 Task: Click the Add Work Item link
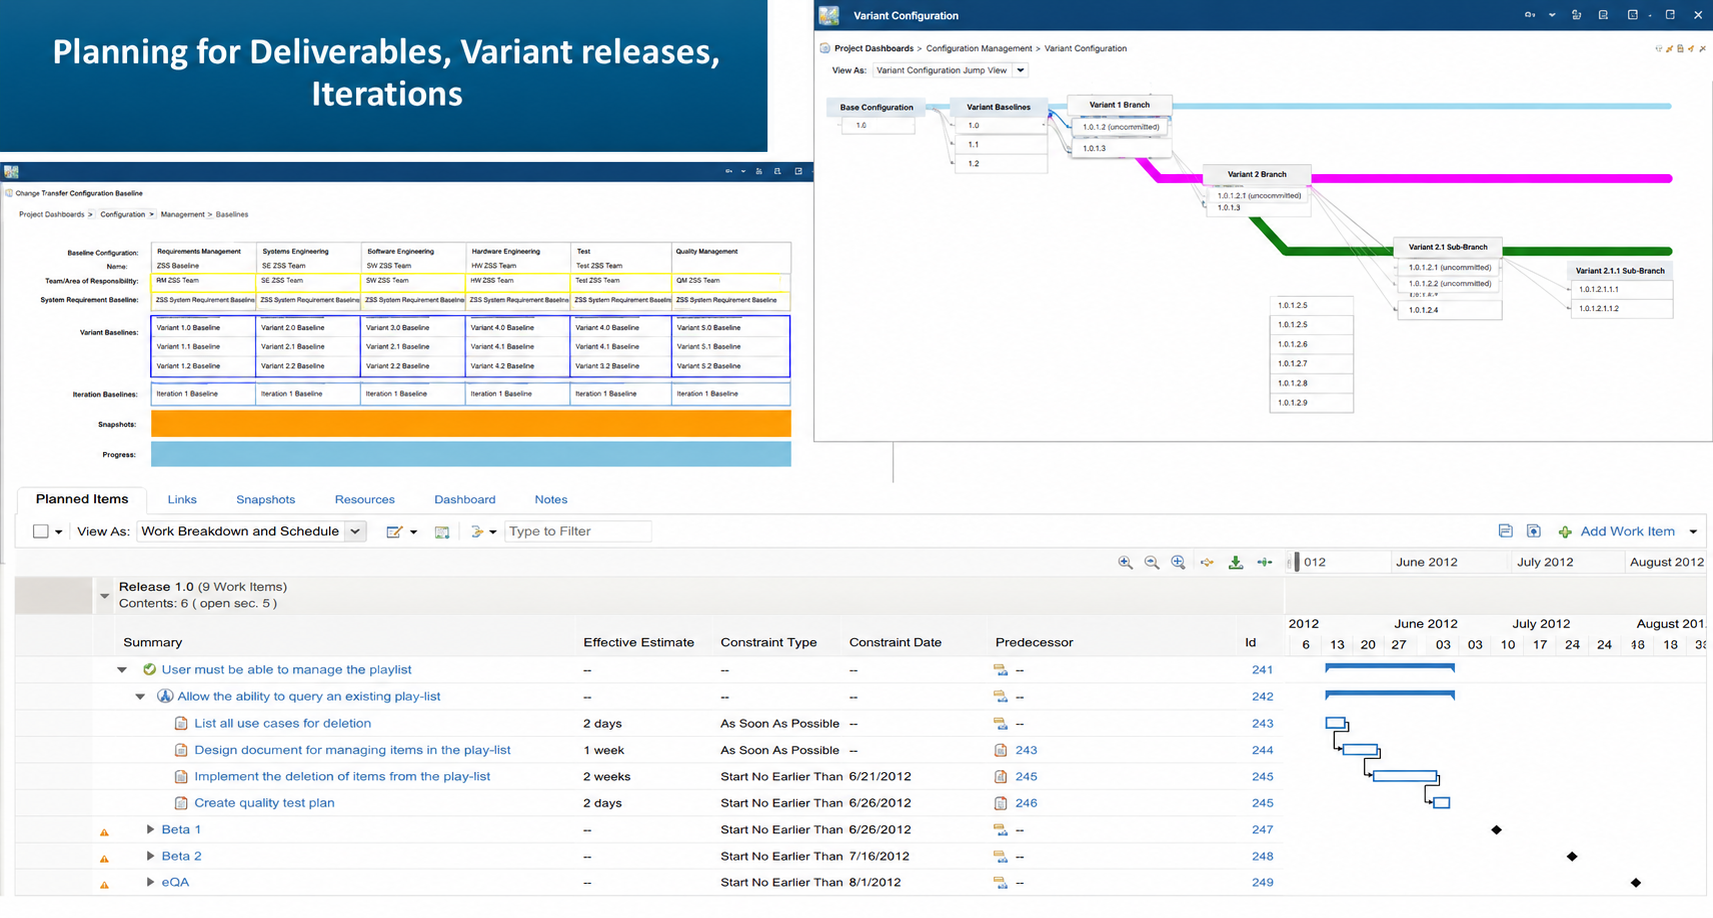tap(1628, 531)
